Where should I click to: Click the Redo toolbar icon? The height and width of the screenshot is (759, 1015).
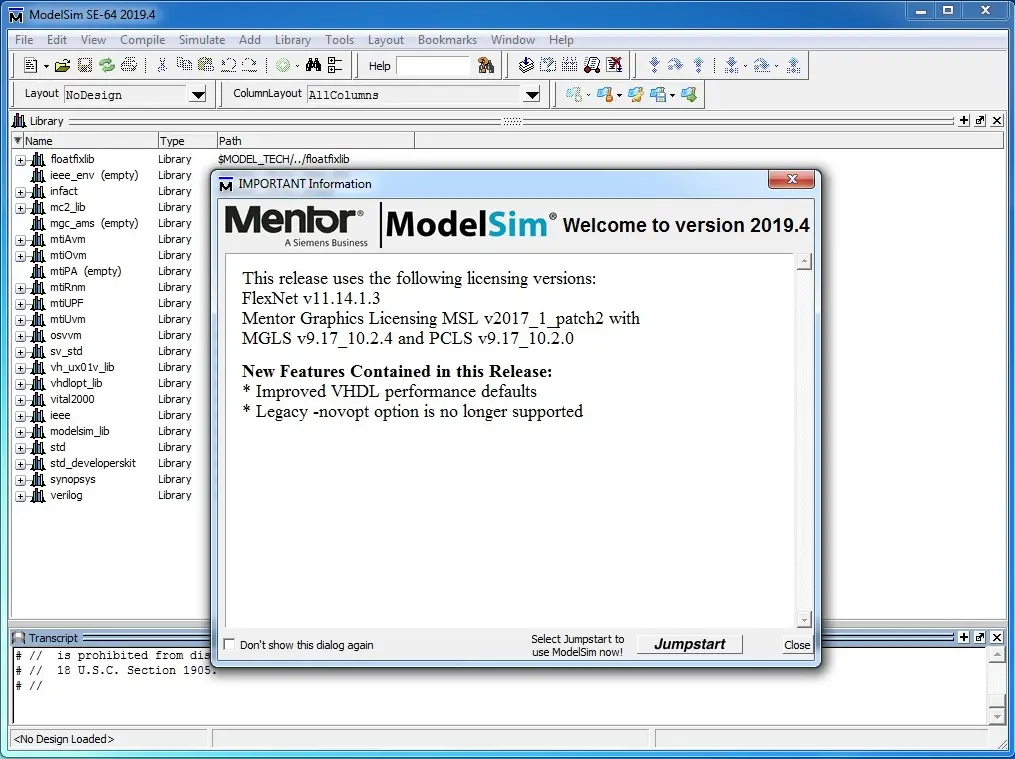tap(250, 65)
